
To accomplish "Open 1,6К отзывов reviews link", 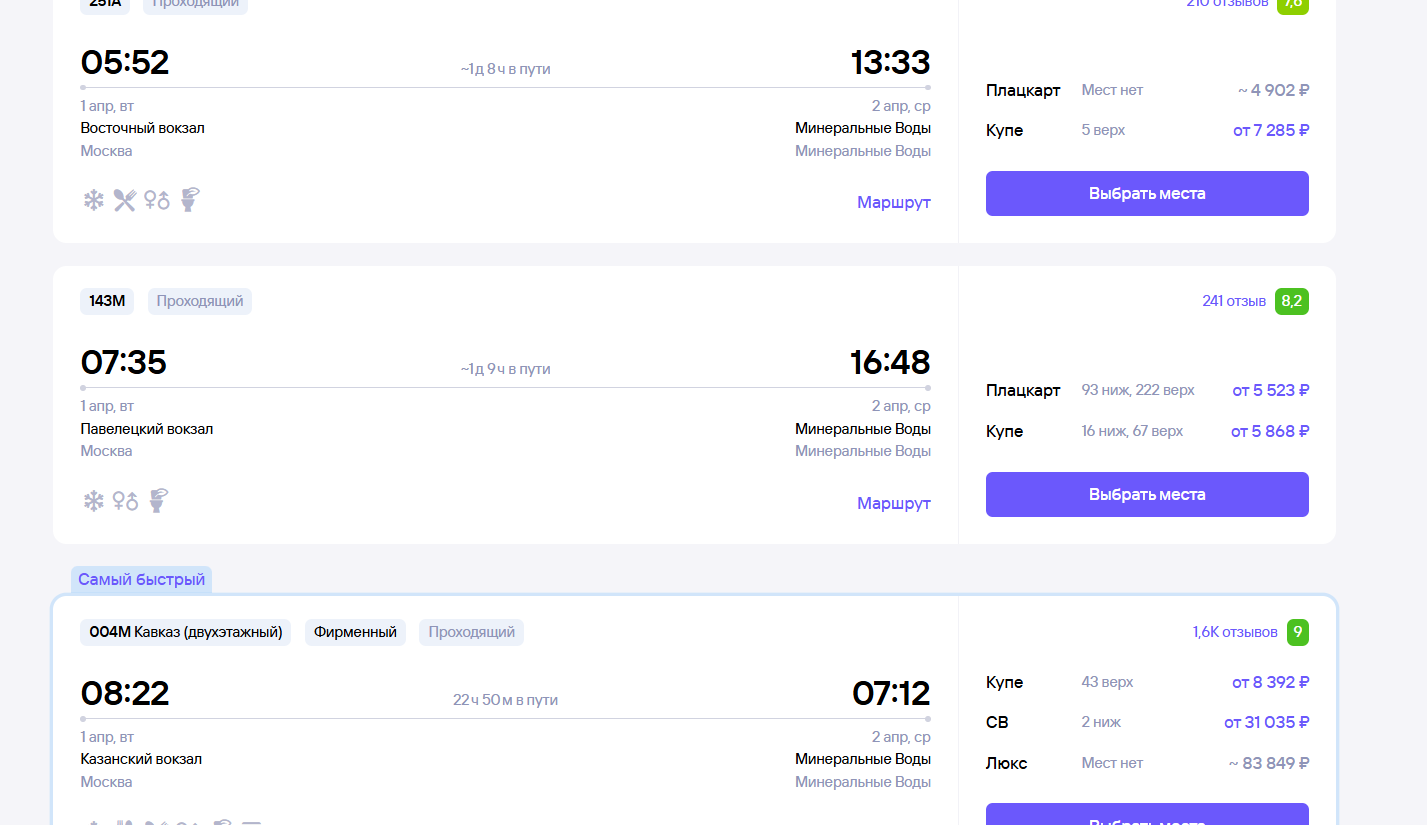I will click(1235, 632).
